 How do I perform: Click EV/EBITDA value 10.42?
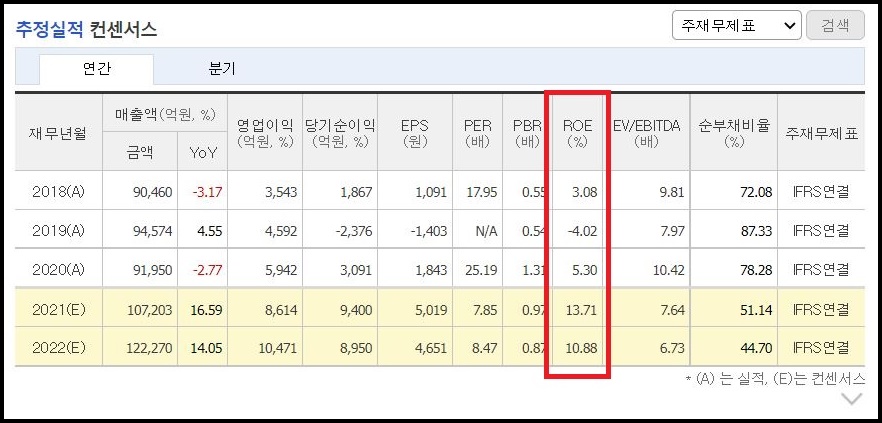pyautogui.click(x=669, y=270)
